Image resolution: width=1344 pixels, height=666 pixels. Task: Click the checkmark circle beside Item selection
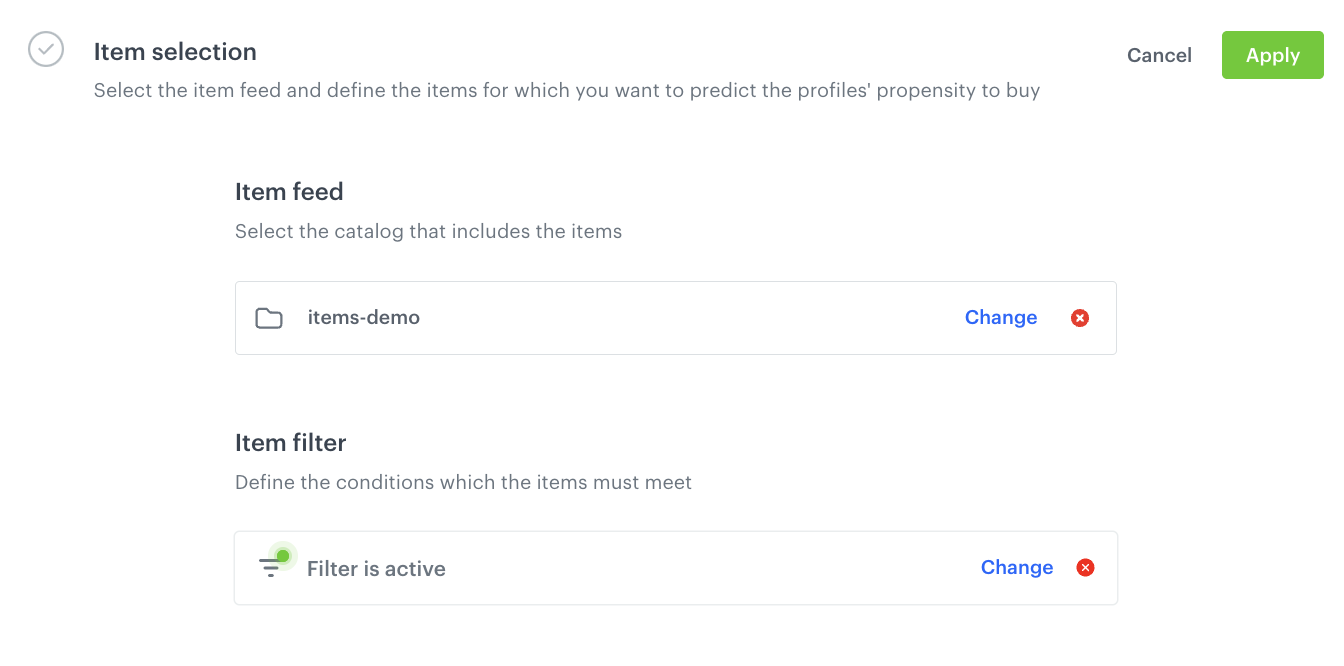point(45,49)
